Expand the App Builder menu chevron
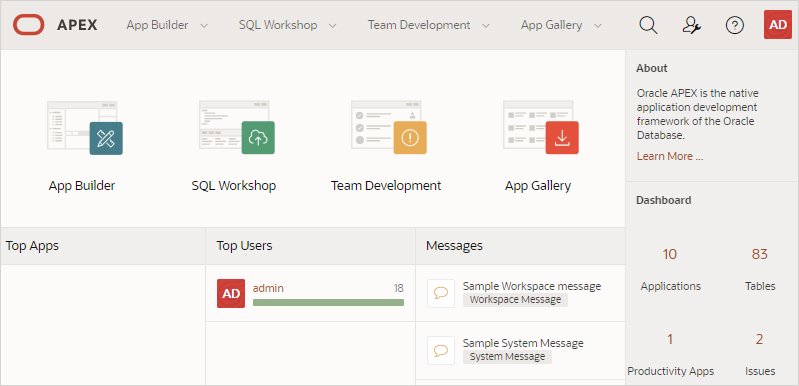 point(204,25)
